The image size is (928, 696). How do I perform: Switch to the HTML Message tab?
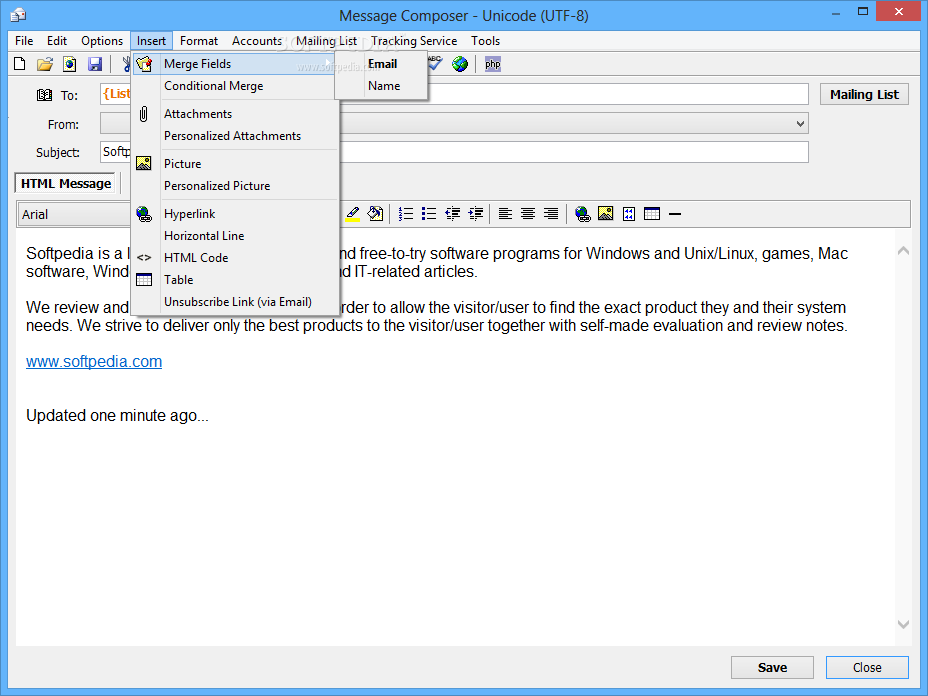click(x=66, y=183)
